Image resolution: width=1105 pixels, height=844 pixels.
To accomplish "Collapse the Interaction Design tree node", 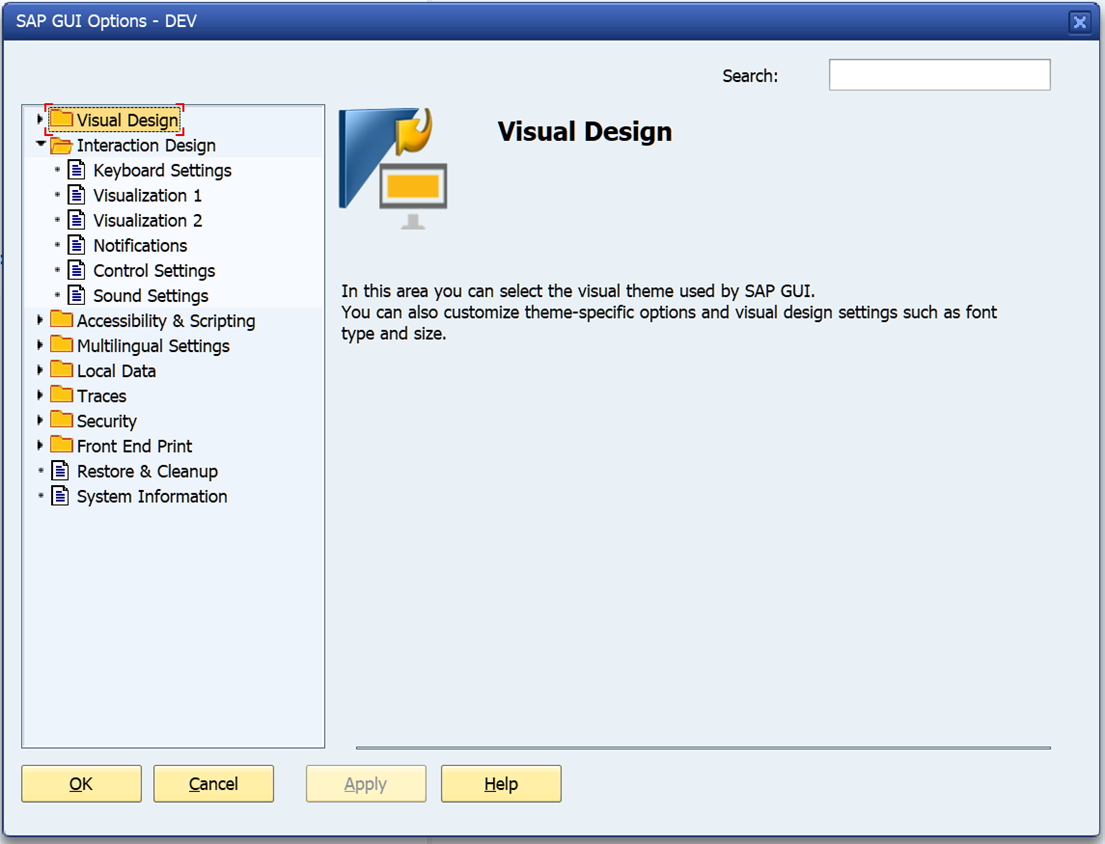I will [40, 144].
